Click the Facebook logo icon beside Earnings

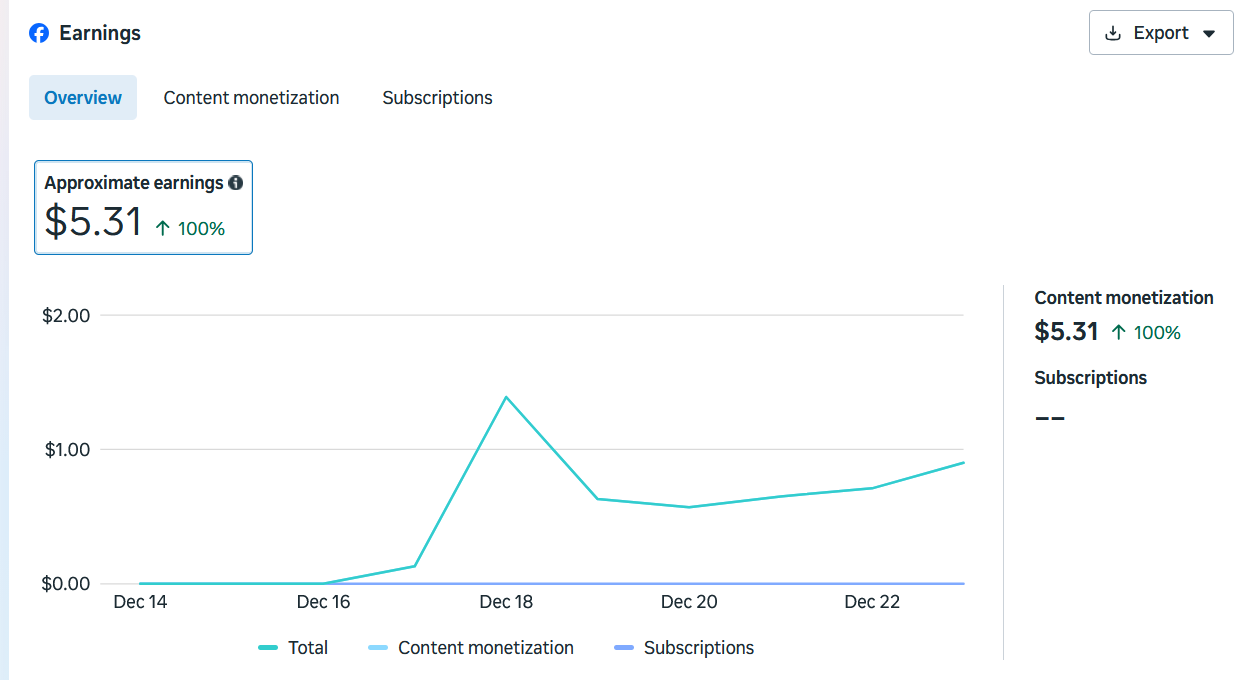click(39, 33)
